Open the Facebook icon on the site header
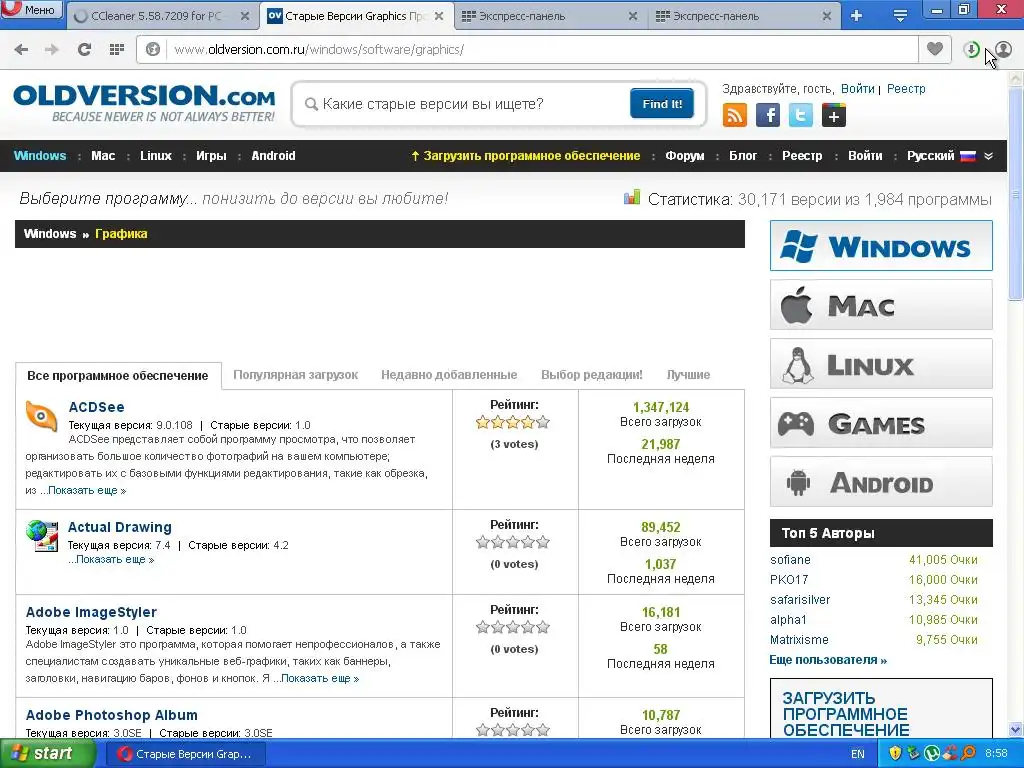This screenshot has height=768, width=1024. [x=767, y=116]
